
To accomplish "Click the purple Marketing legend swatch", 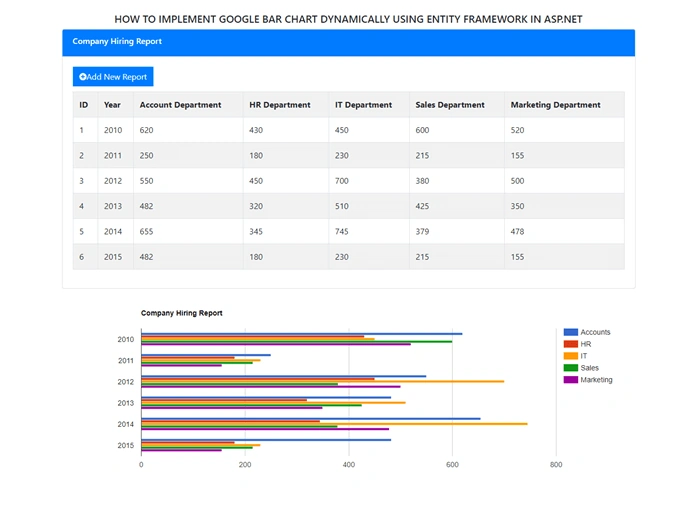I will click(x=571, y=380).
